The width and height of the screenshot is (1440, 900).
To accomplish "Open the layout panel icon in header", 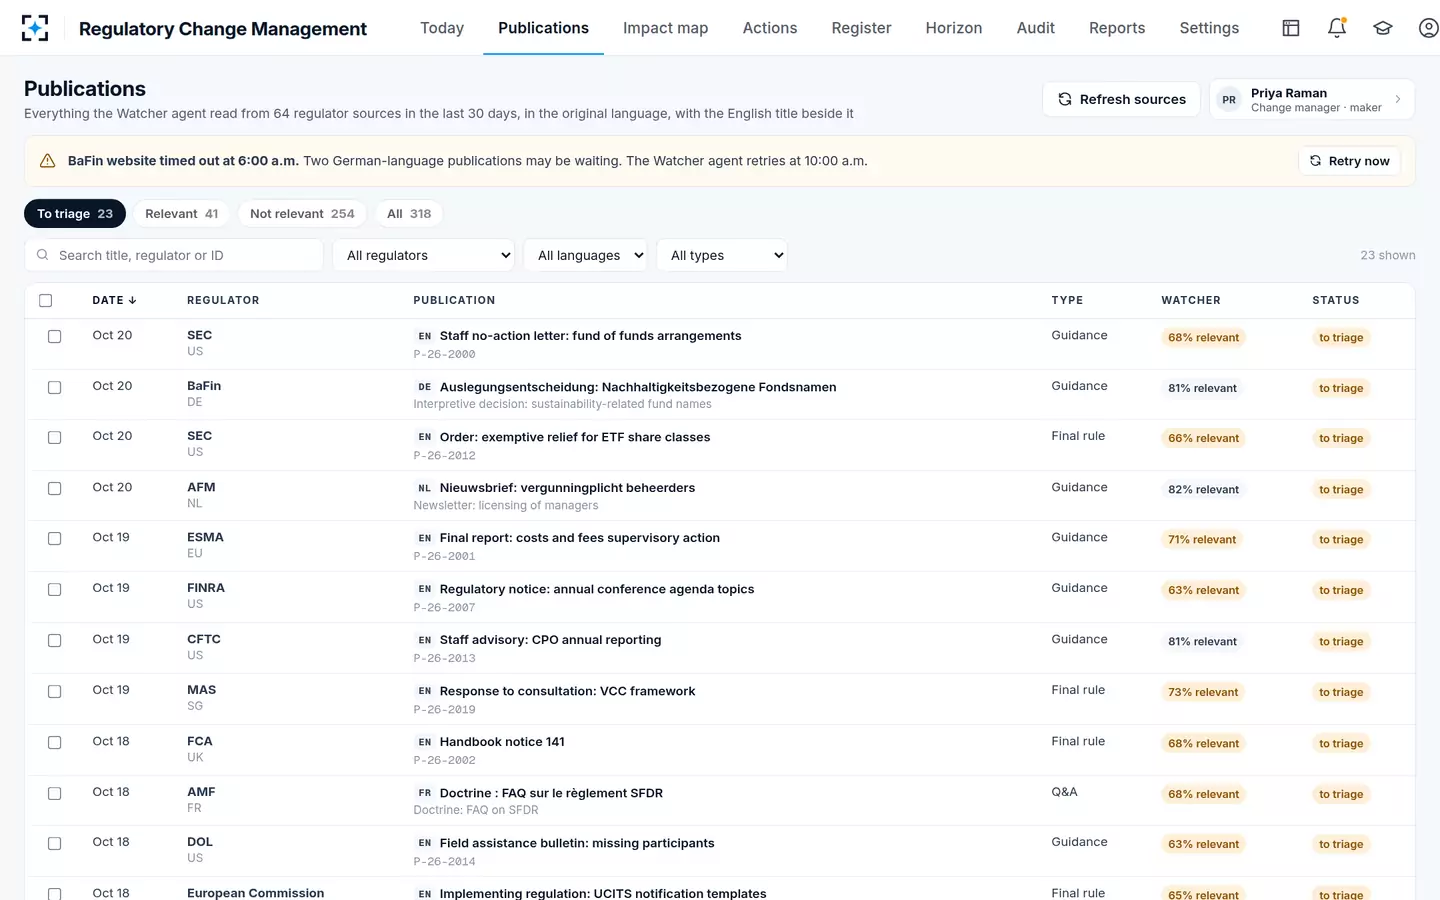I will click(x=1291, y=28).
